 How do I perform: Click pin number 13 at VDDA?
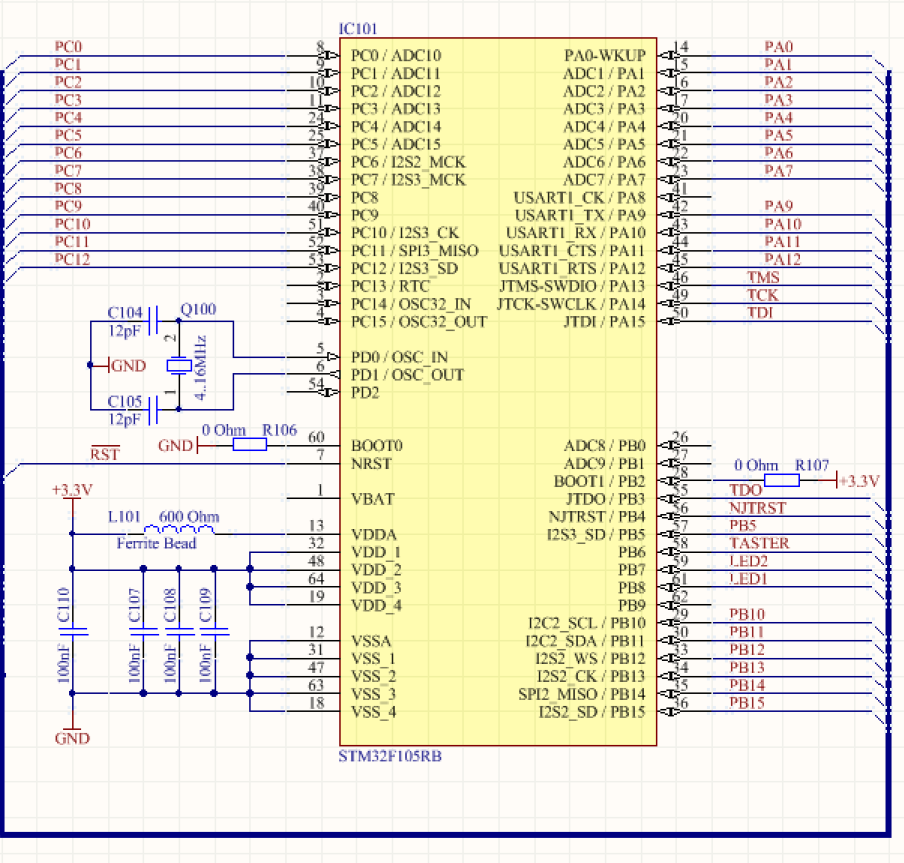(317, 526)
